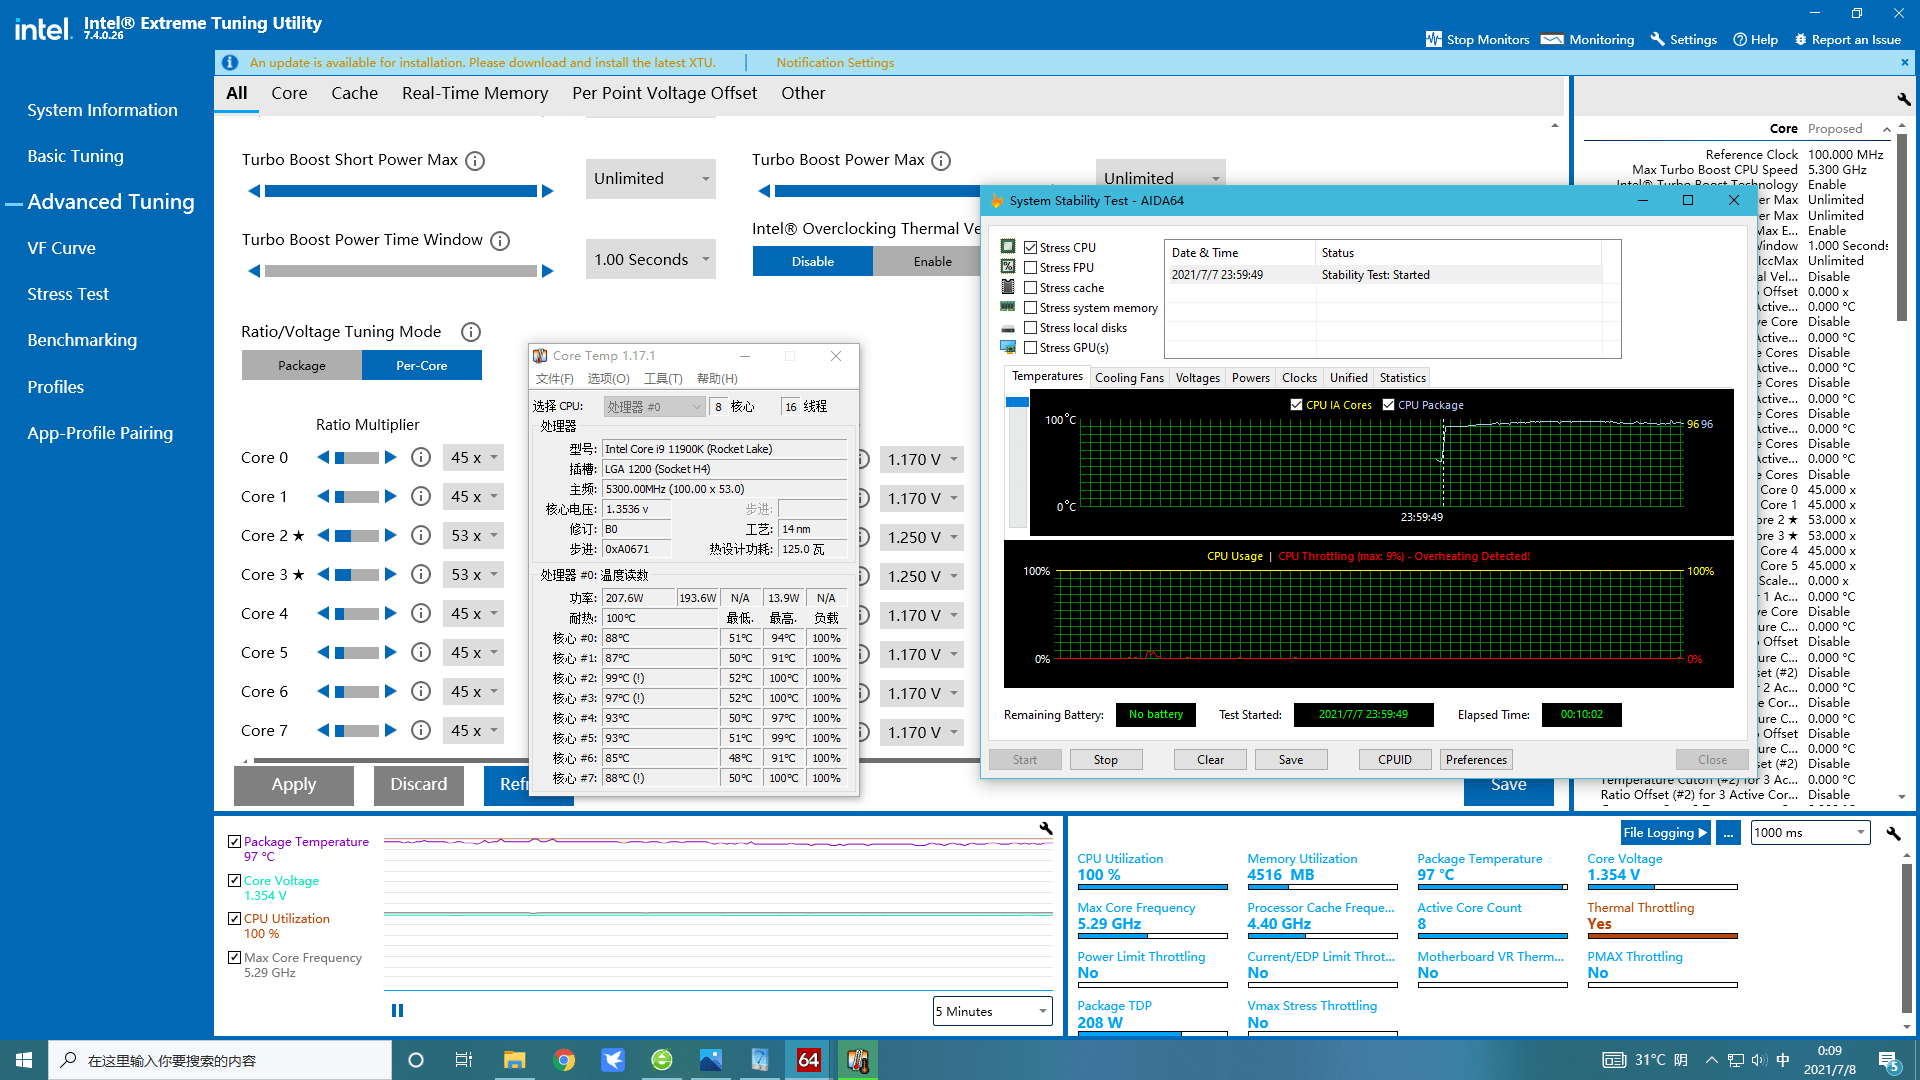The height and width of the screenshot is (1080, 1920).
Task: Toggle CPU Package graph checkbox
Action: point(1388,405)
